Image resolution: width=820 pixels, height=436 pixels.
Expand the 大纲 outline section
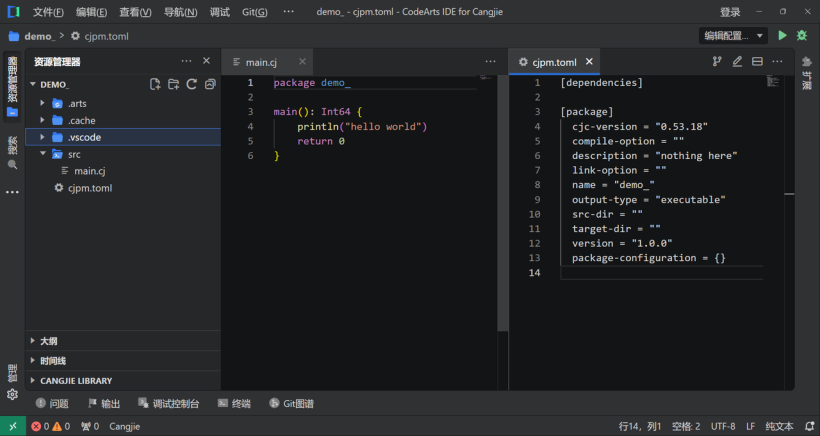click(x=123, y=341)
